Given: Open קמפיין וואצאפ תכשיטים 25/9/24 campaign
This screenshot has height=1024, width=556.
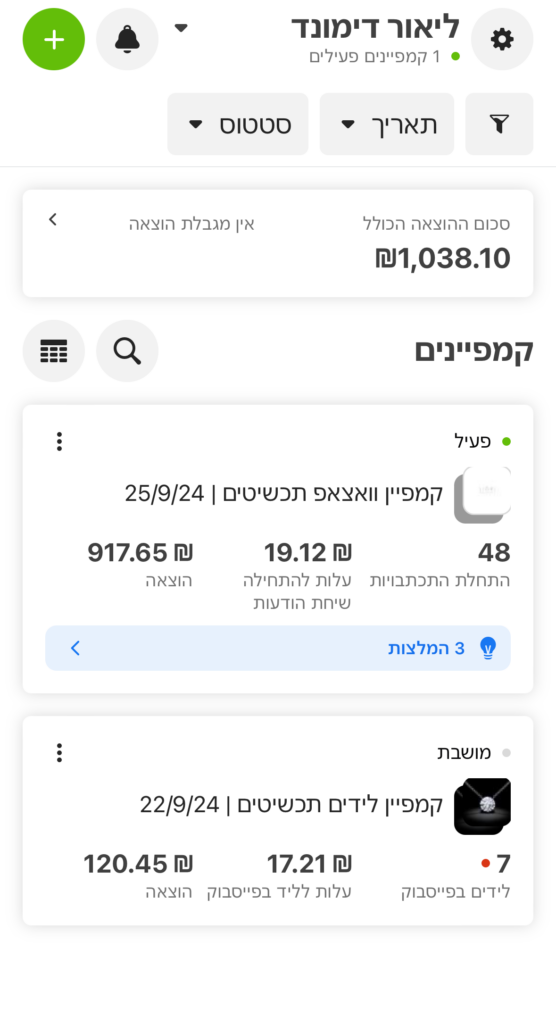Looking at the screenshot, I should pos(284,493).
